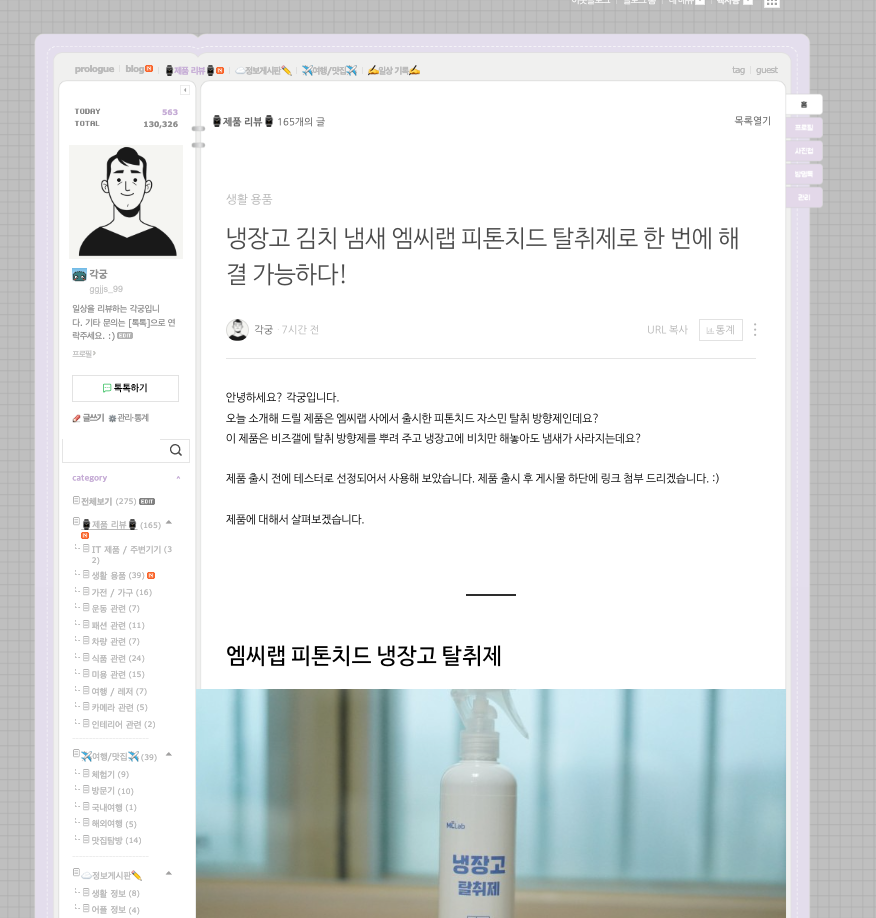Open 관리·통계 gear link

coord(129,418)
